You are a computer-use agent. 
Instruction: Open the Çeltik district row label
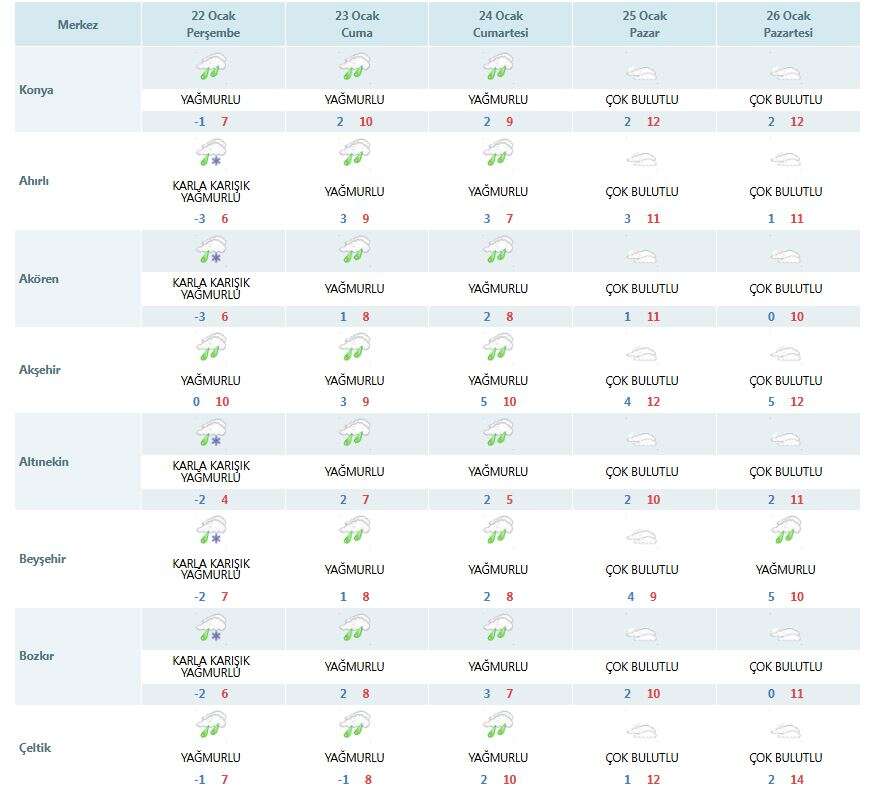[35, 749]
